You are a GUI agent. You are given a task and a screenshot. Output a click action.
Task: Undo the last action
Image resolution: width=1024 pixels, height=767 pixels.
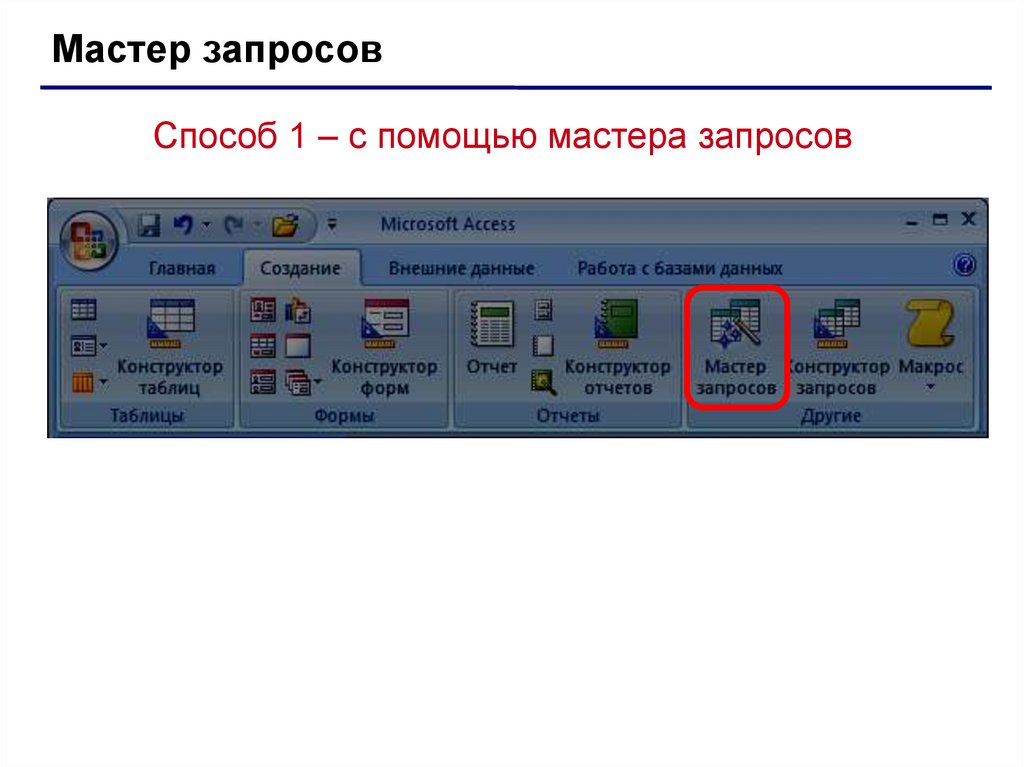(184, 225)
